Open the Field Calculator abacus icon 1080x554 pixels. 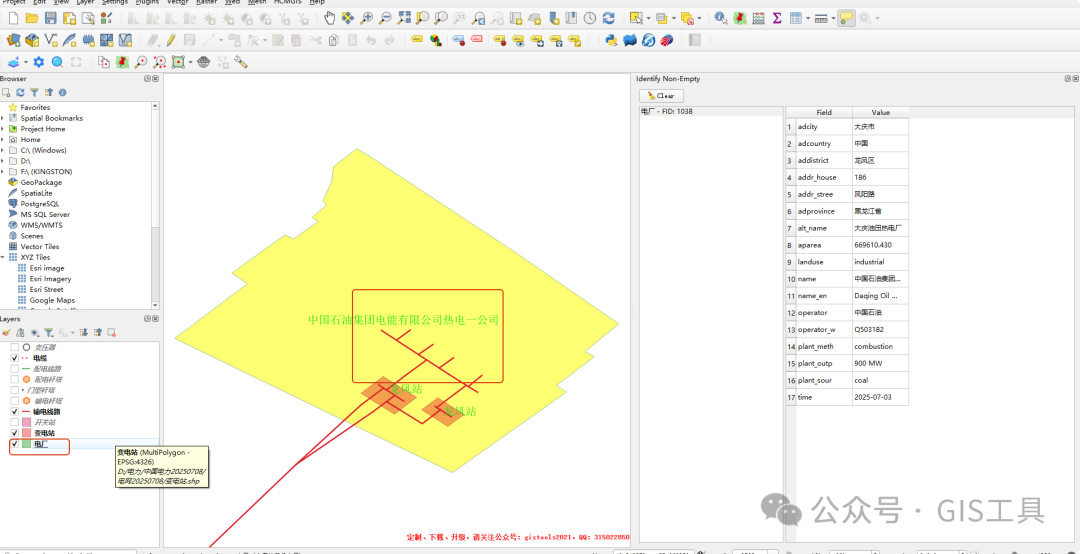point(758,19)
